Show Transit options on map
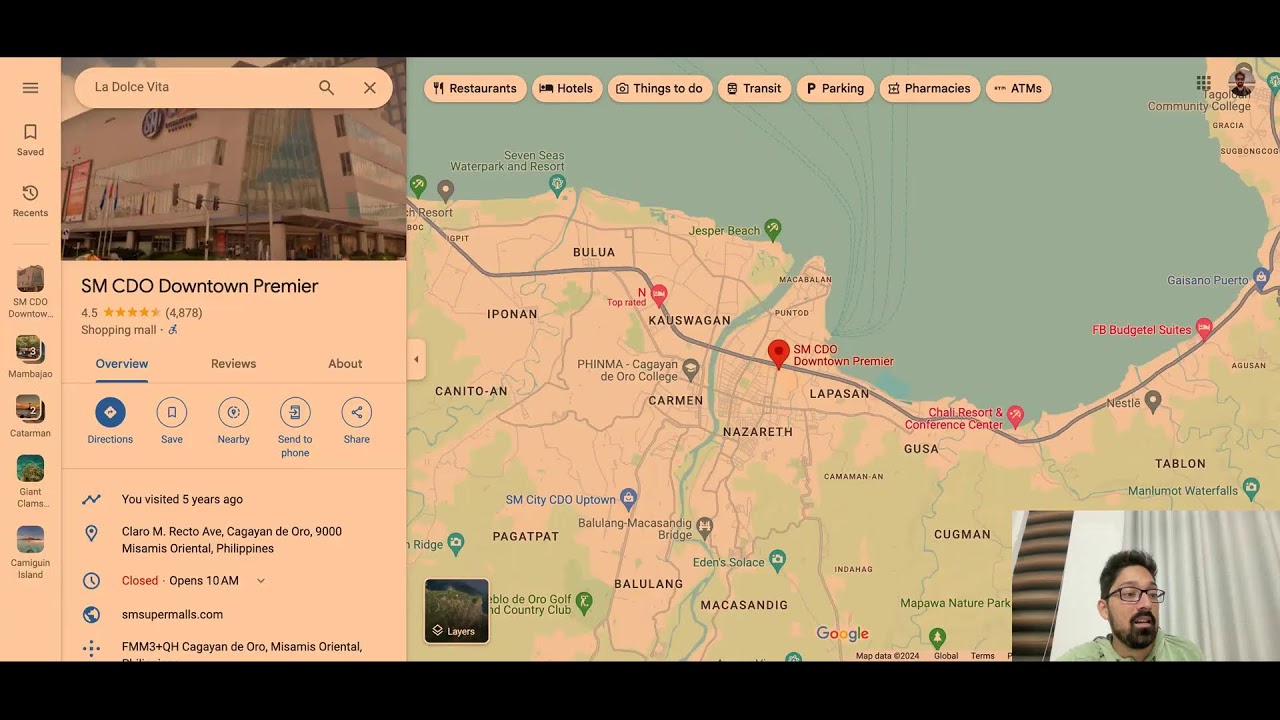This screenshot has width=1280, height=720. (x=754, y=88)
